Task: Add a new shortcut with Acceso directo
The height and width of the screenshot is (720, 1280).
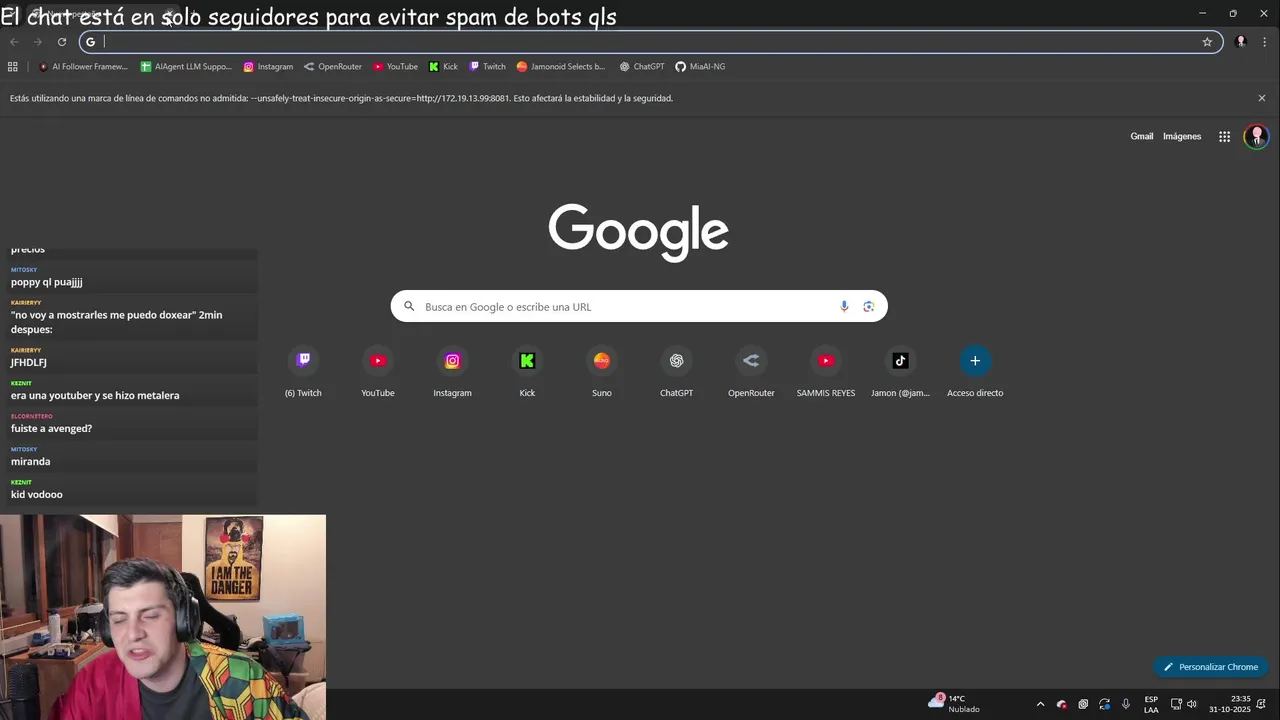Action: tap(975, 371)
